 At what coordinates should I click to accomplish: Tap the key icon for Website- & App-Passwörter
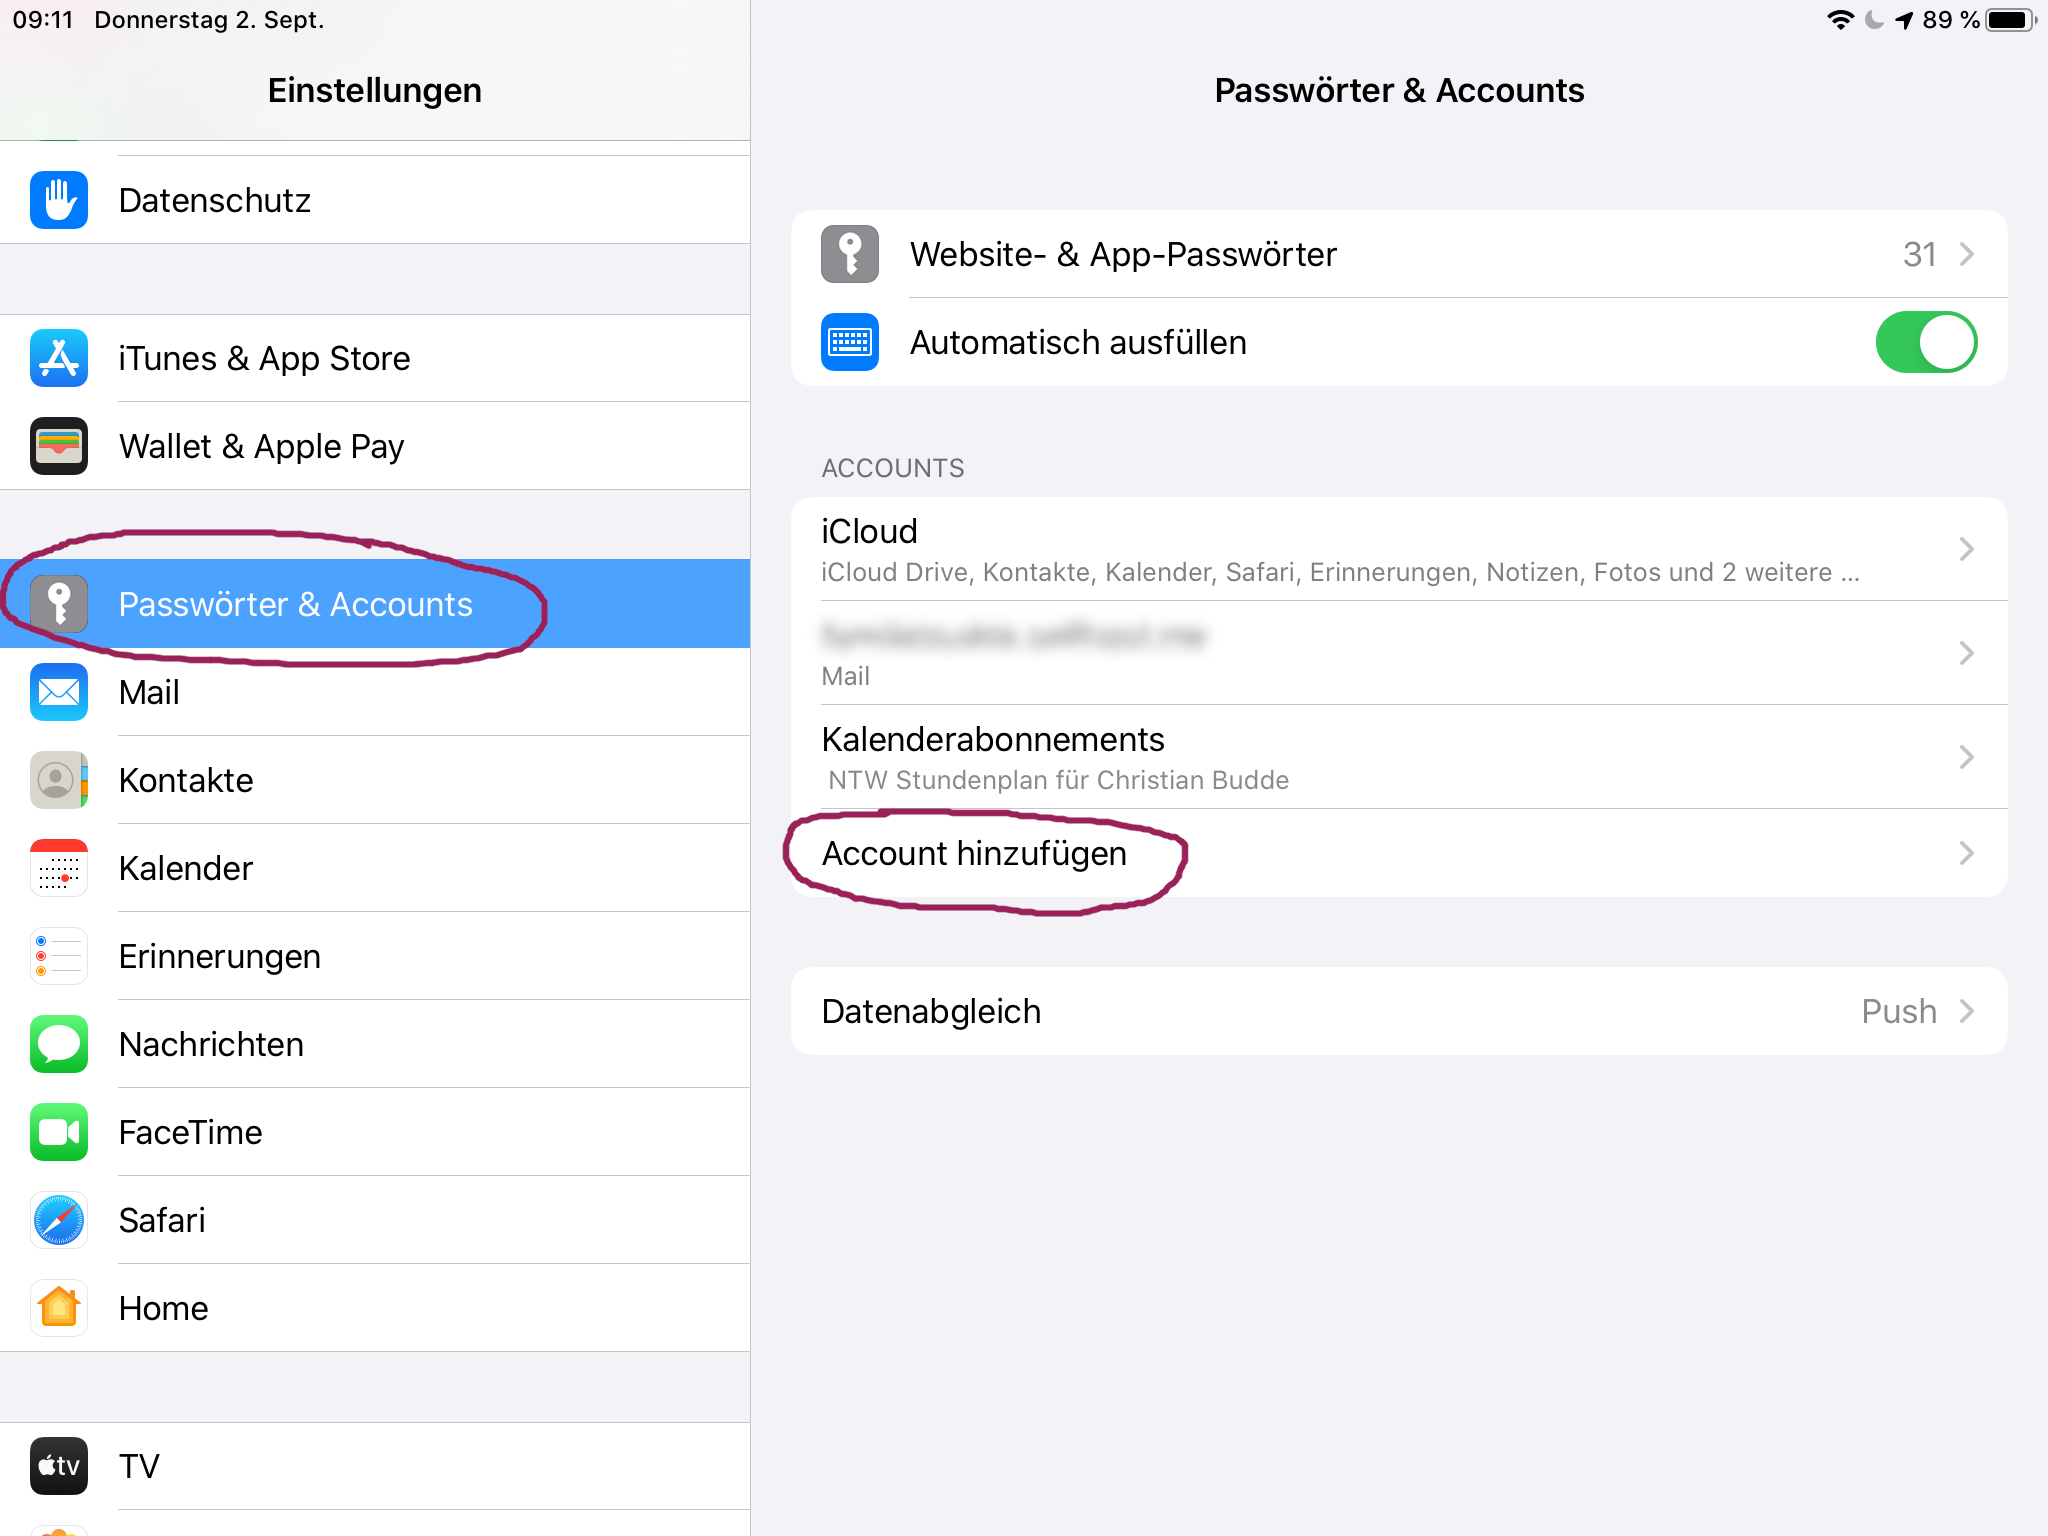(x=850, y=254)
